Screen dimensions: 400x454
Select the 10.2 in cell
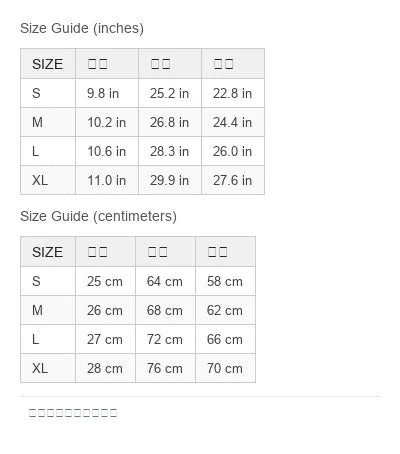pos(107,122)
